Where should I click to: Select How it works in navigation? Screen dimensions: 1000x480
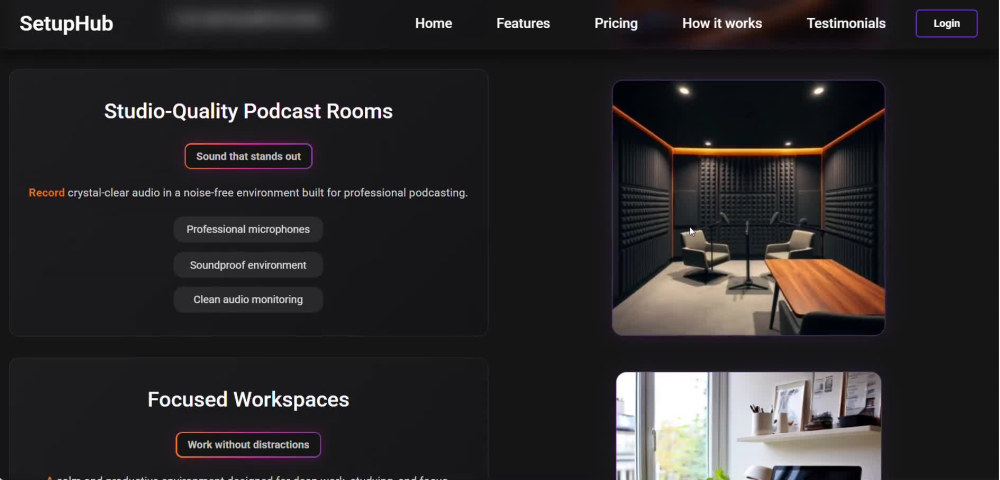pyautogui.click(x=722, y=24)
